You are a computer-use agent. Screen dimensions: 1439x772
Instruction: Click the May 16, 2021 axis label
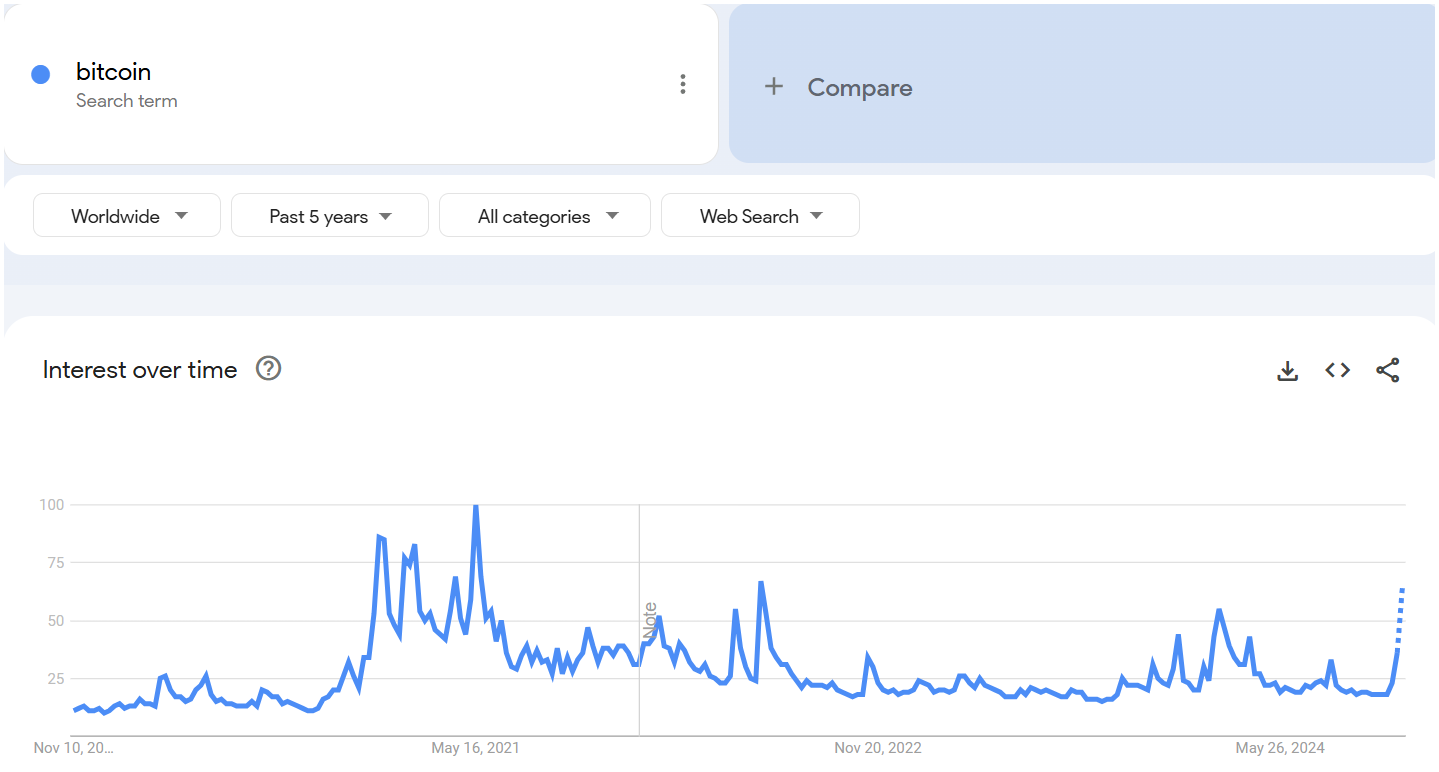(475, 748)
